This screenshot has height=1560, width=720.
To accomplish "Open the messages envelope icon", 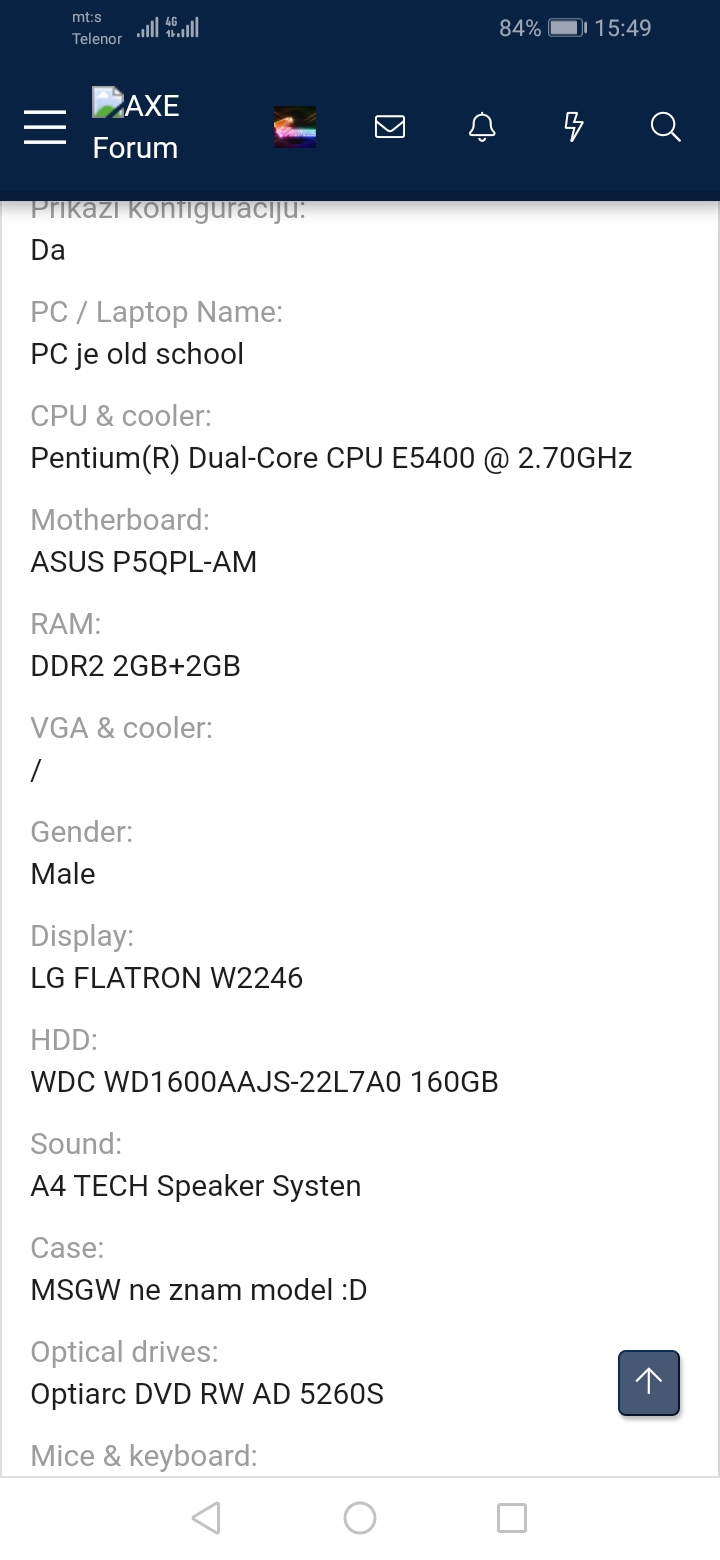I will [x=390, y=127].
